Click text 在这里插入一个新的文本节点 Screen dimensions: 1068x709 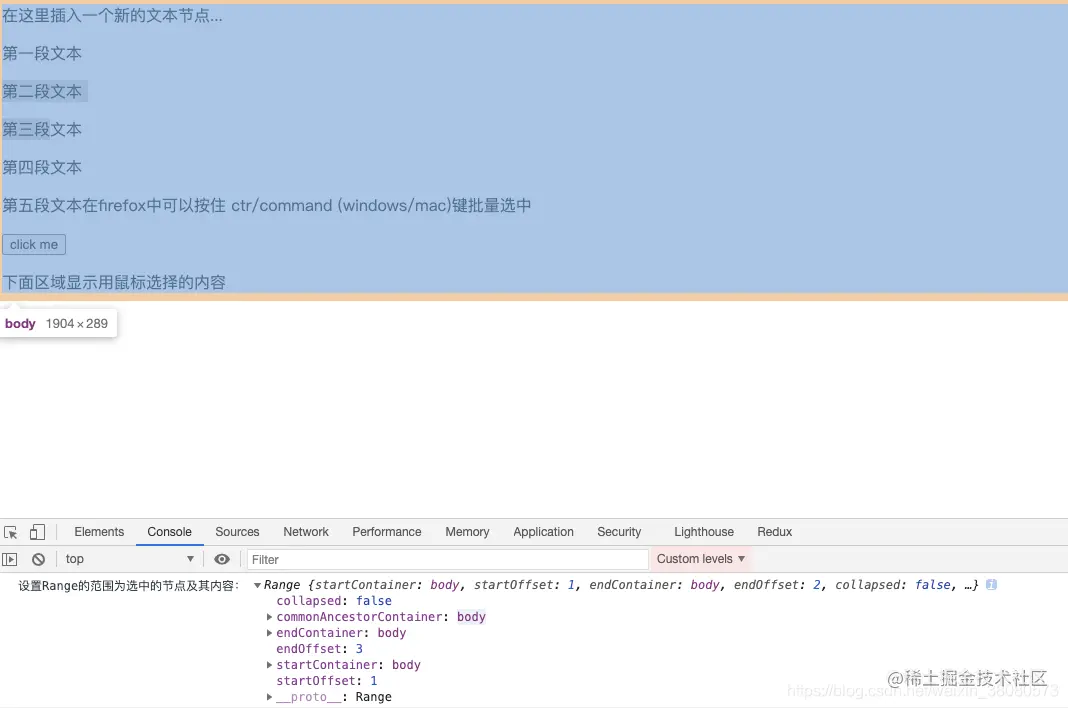(112, 16)
